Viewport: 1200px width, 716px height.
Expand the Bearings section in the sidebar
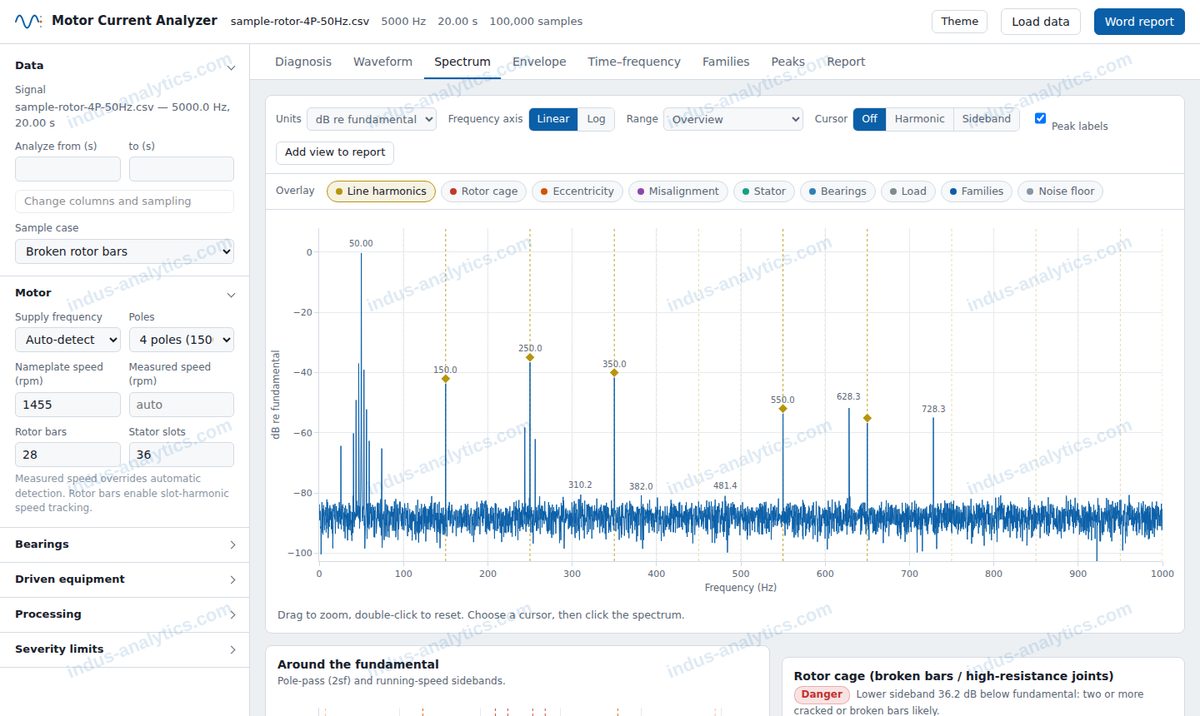pyautogui.click(x=124, y=545)
